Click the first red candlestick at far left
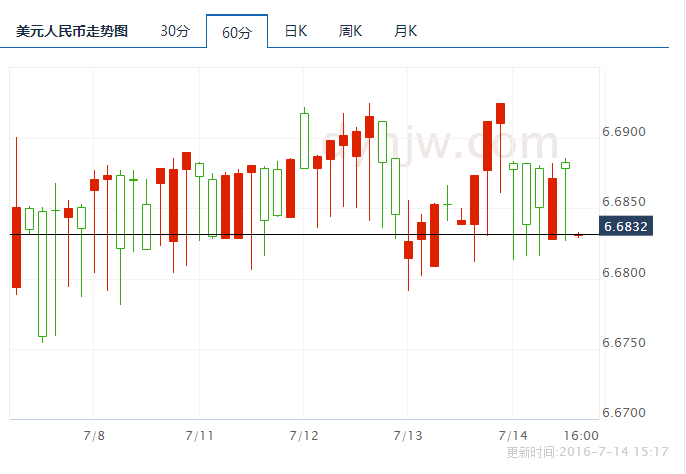Viewport: 686px width, 474px height. pos(17,247)
